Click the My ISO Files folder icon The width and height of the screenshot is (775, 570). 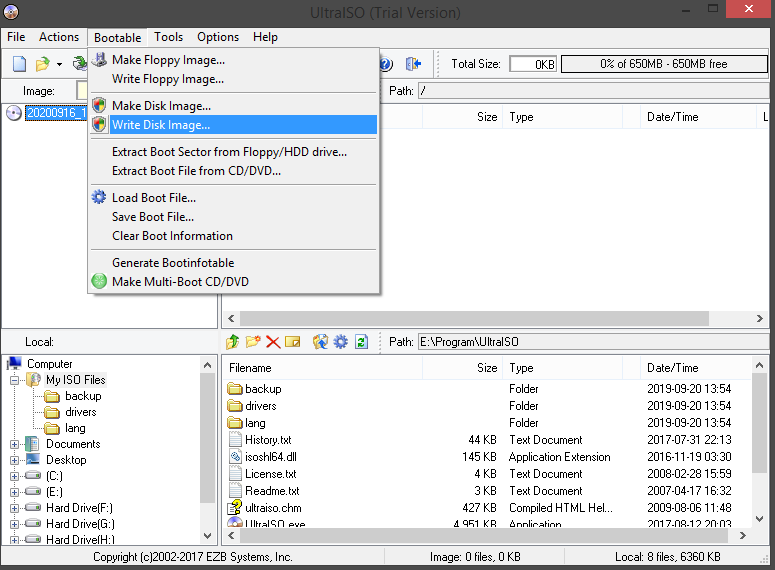tap(34, 380)
